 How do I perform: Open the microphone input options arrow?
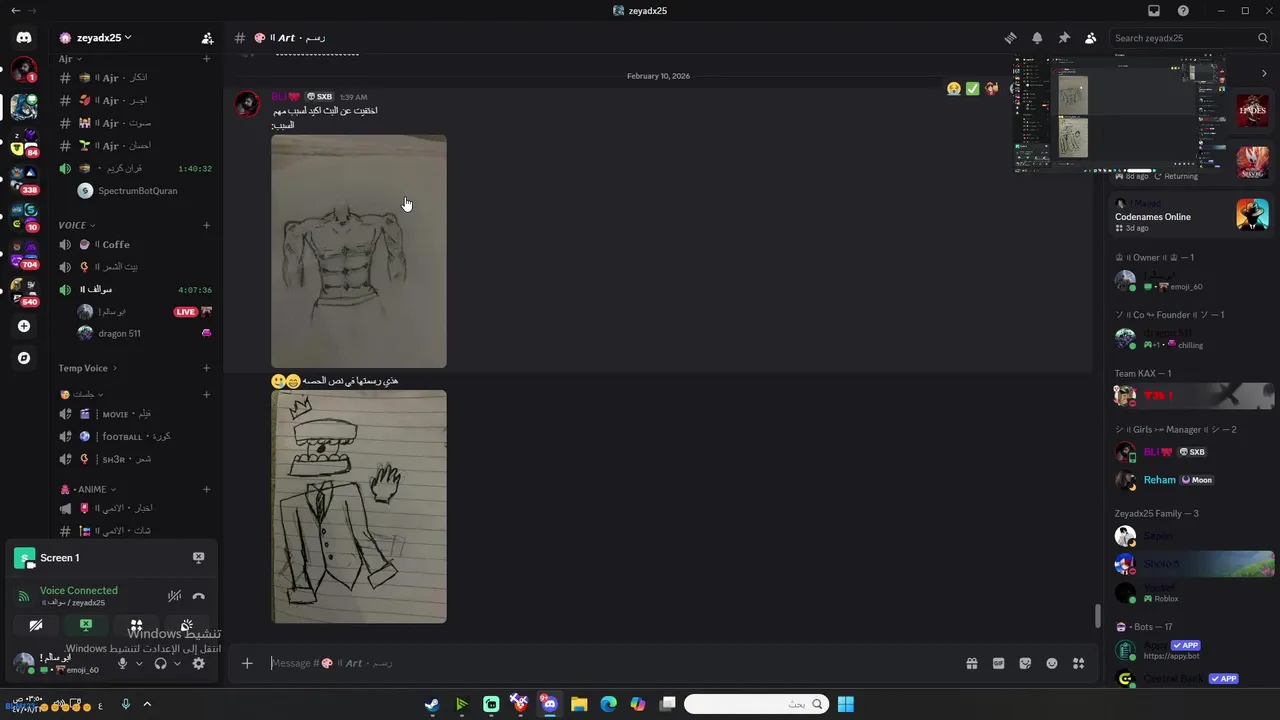[139, 663]
